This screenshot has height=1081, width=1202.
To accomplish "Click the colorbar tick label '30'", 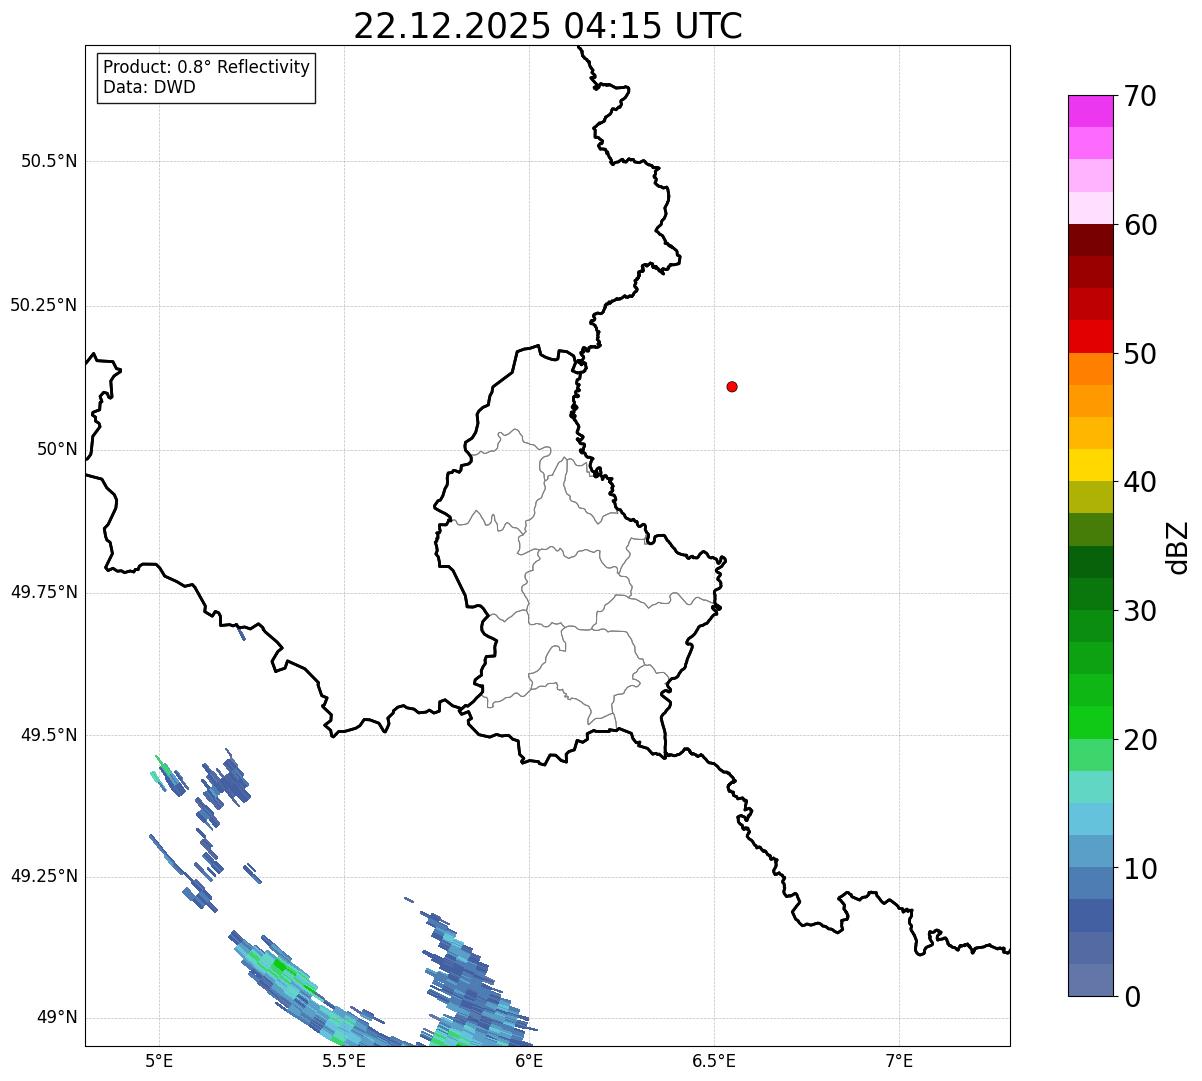I will (1140, 611).
